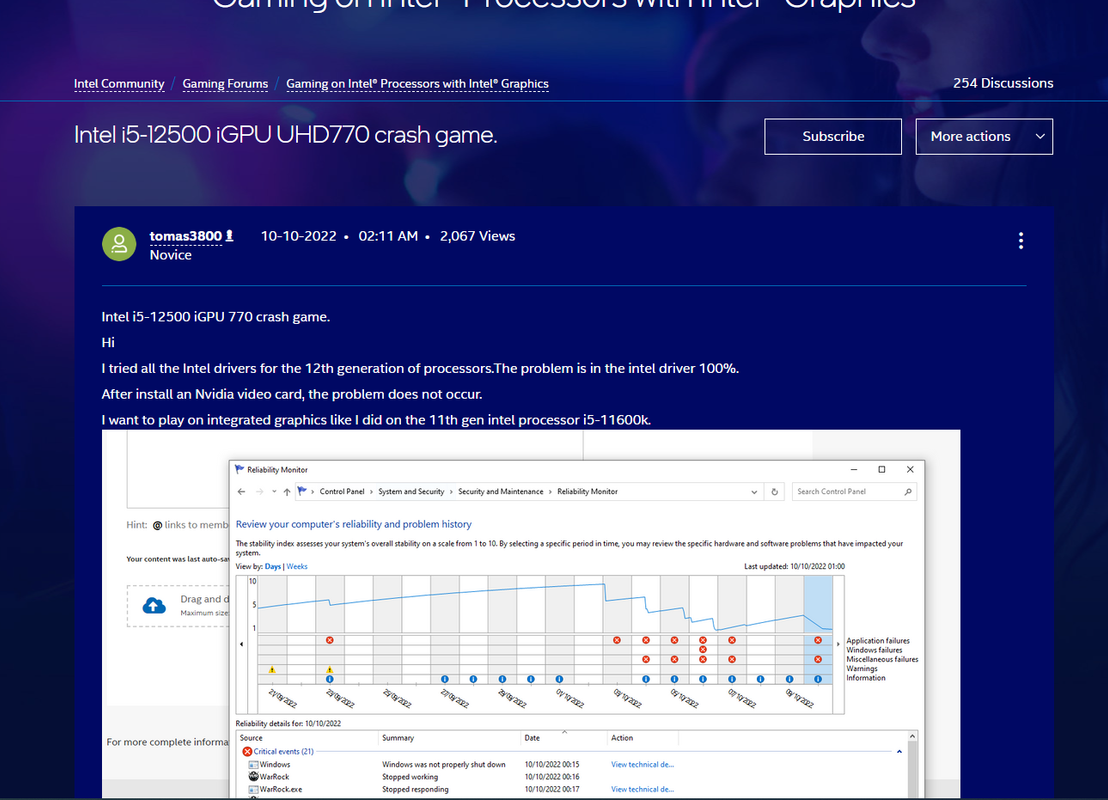Viewport: 1108px width, 800px height.
Task: Open the three-dot post options menu
Action: point(1020,241)
